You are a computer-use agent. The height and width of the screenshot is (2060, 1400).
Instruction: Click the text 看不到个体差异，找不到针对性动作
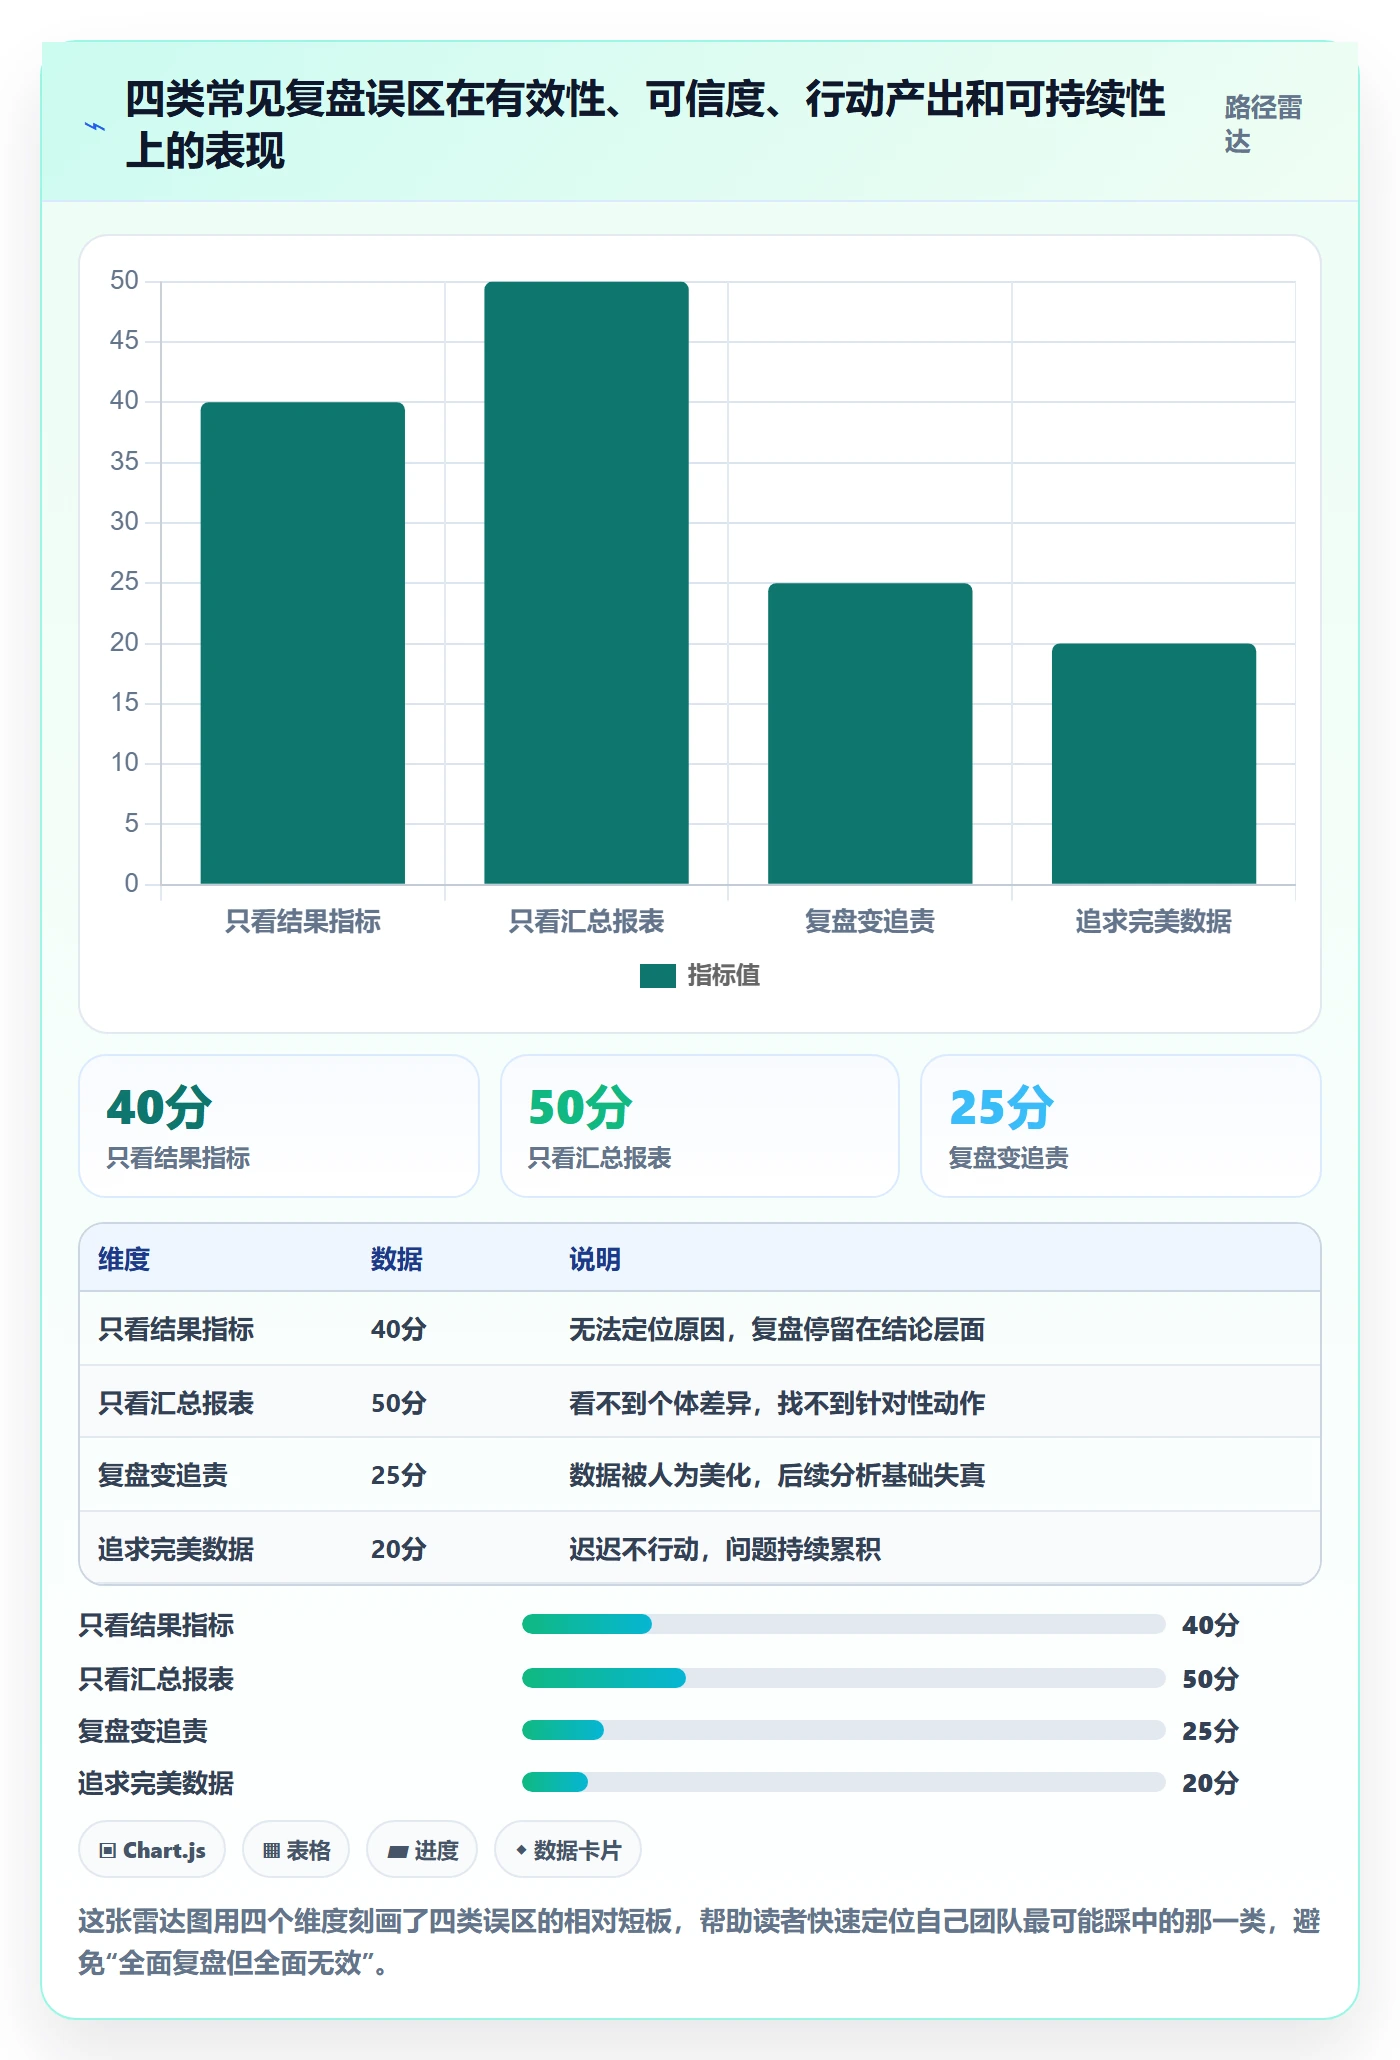[777, 1403]
